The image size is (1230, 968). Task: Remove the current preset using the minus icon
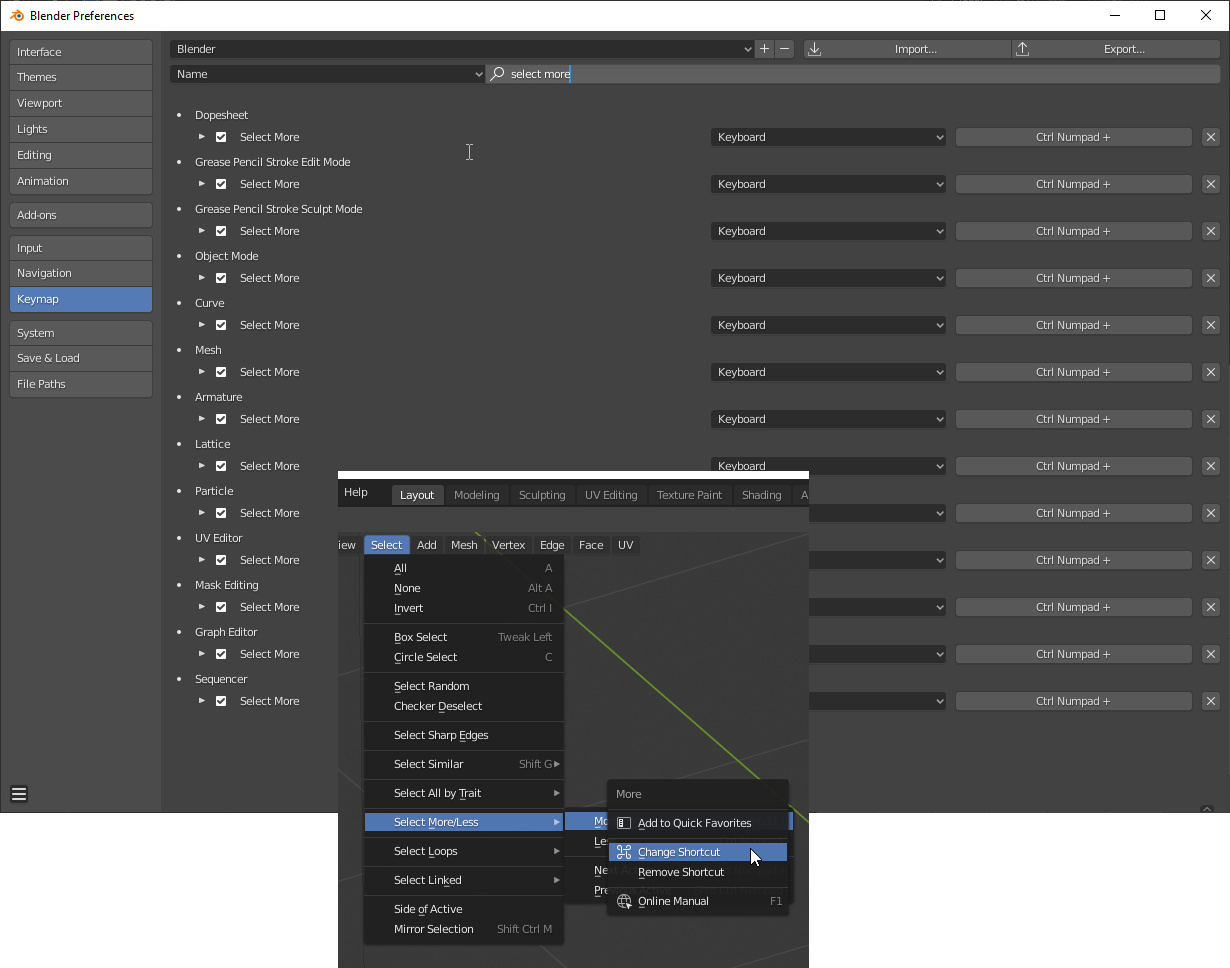[786, 48]
